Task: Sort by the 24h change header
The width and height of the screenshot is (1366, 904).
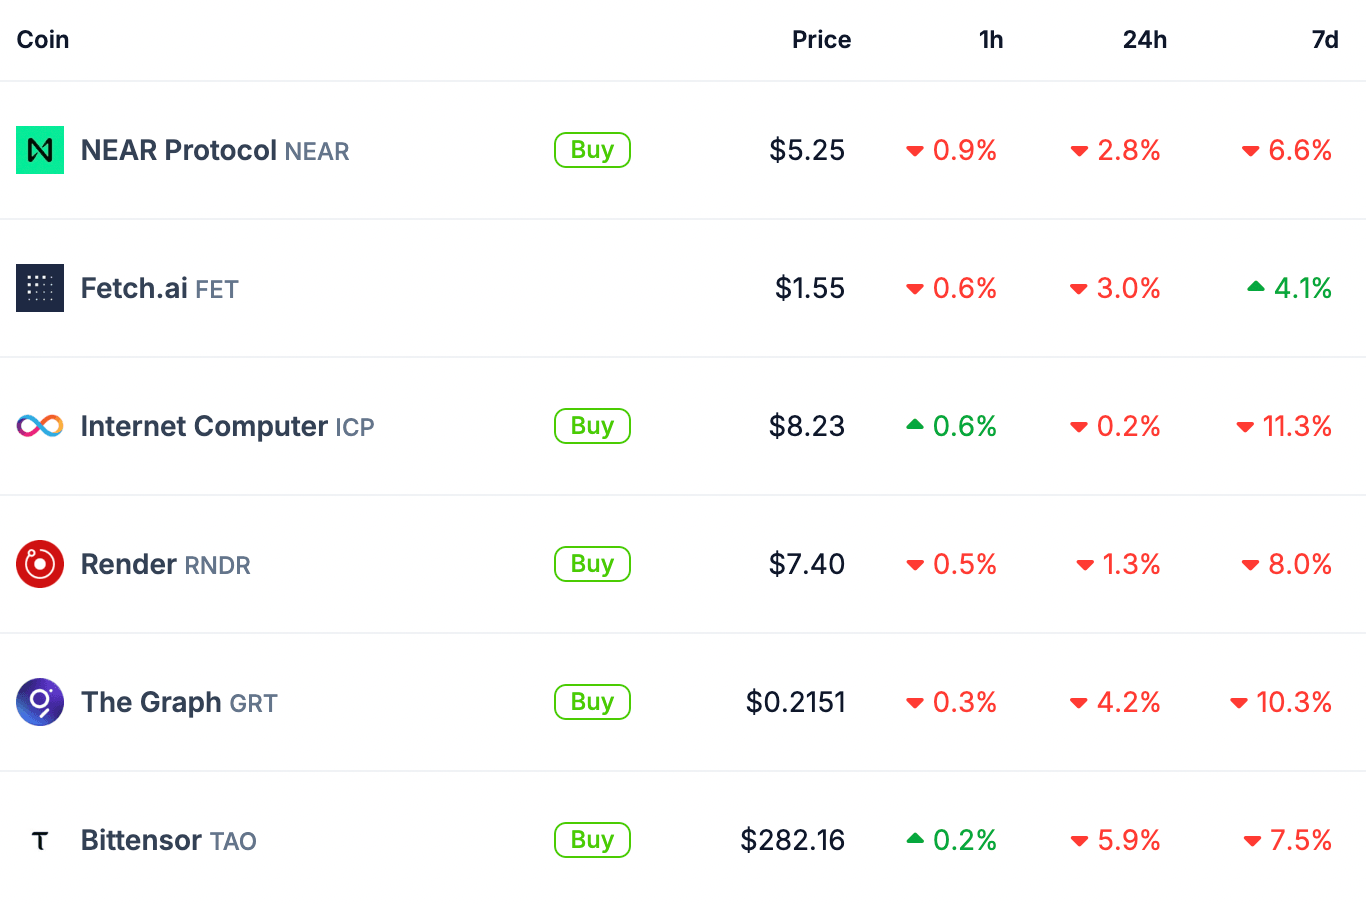Action: pos(1144,40)
